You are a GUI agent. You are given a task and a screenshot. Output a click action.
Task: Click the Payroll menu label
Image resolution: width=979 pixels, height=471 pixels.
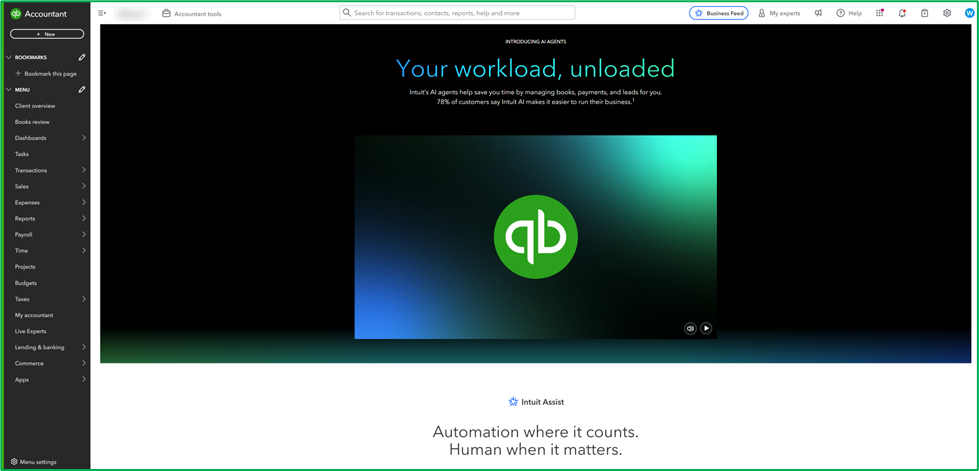[x=24, y=235]
